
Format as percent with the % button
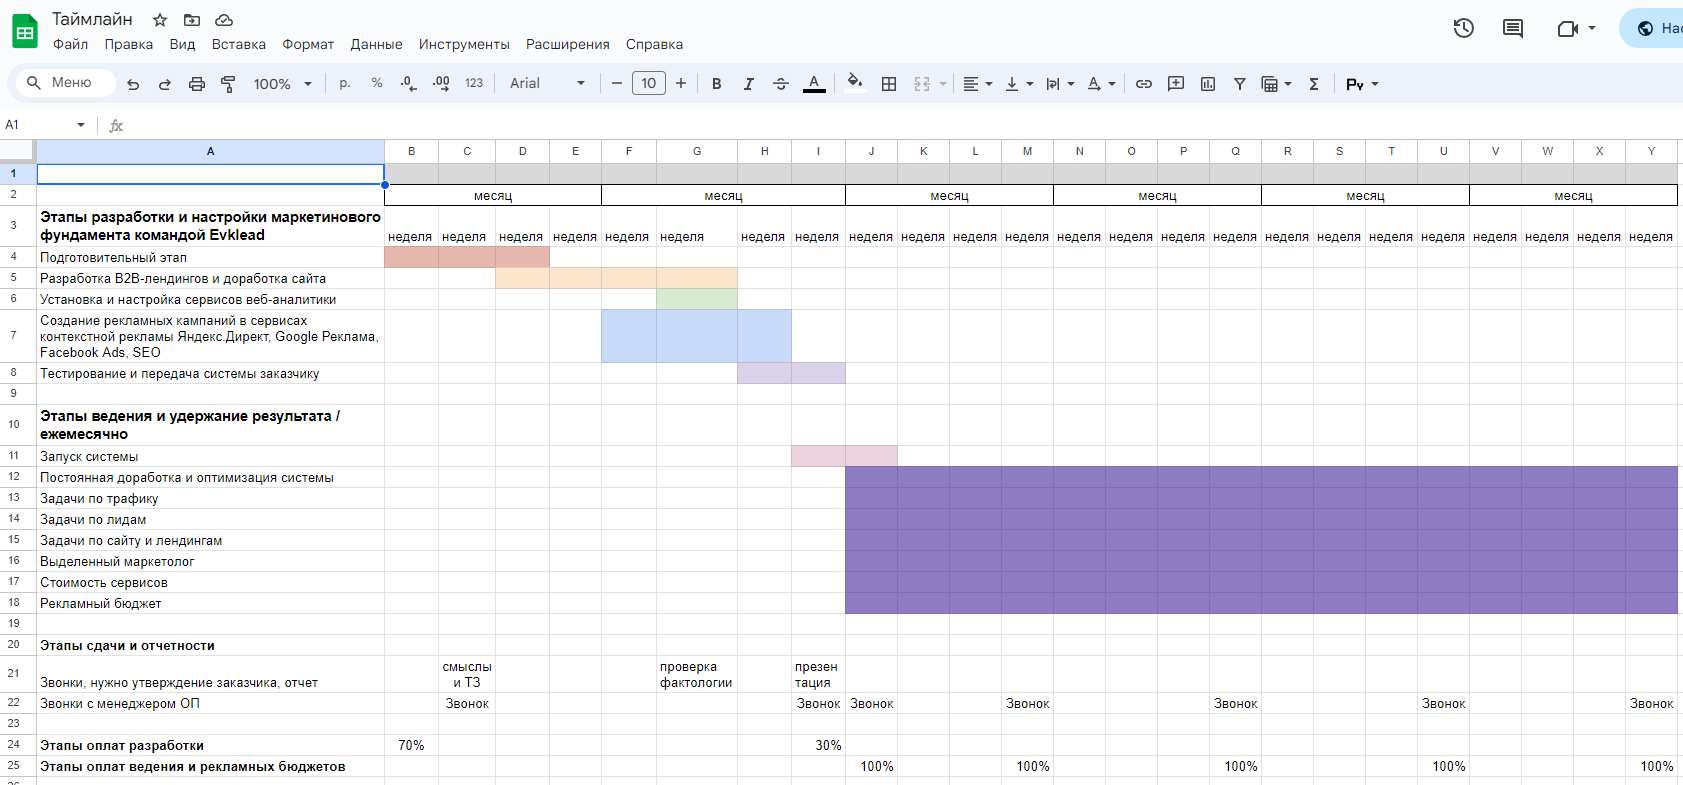pos(377,83)
